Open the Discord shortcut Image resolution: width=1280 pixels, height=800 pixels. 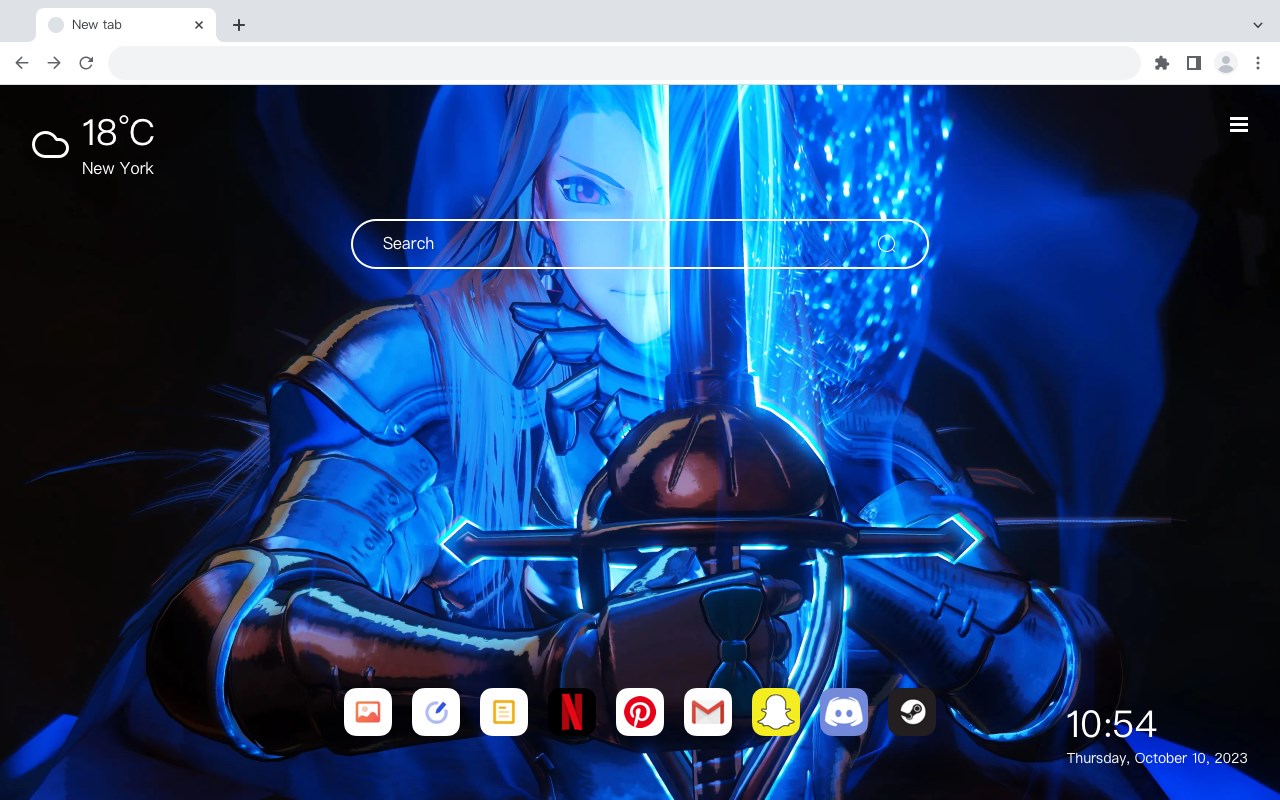(x=844, y=712)
